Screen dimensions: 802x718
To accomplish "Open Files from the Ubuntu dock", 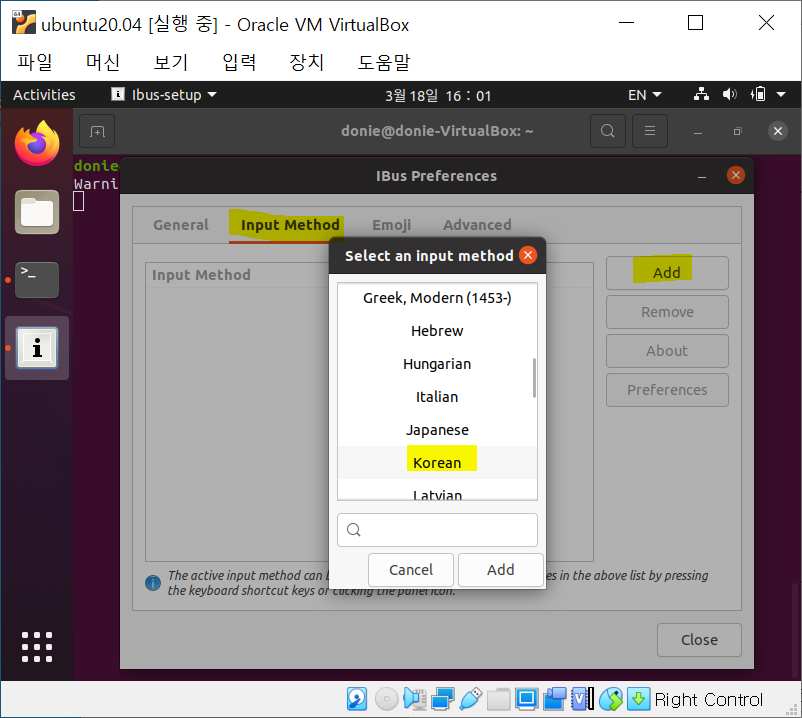I will (x=37, y=212).
